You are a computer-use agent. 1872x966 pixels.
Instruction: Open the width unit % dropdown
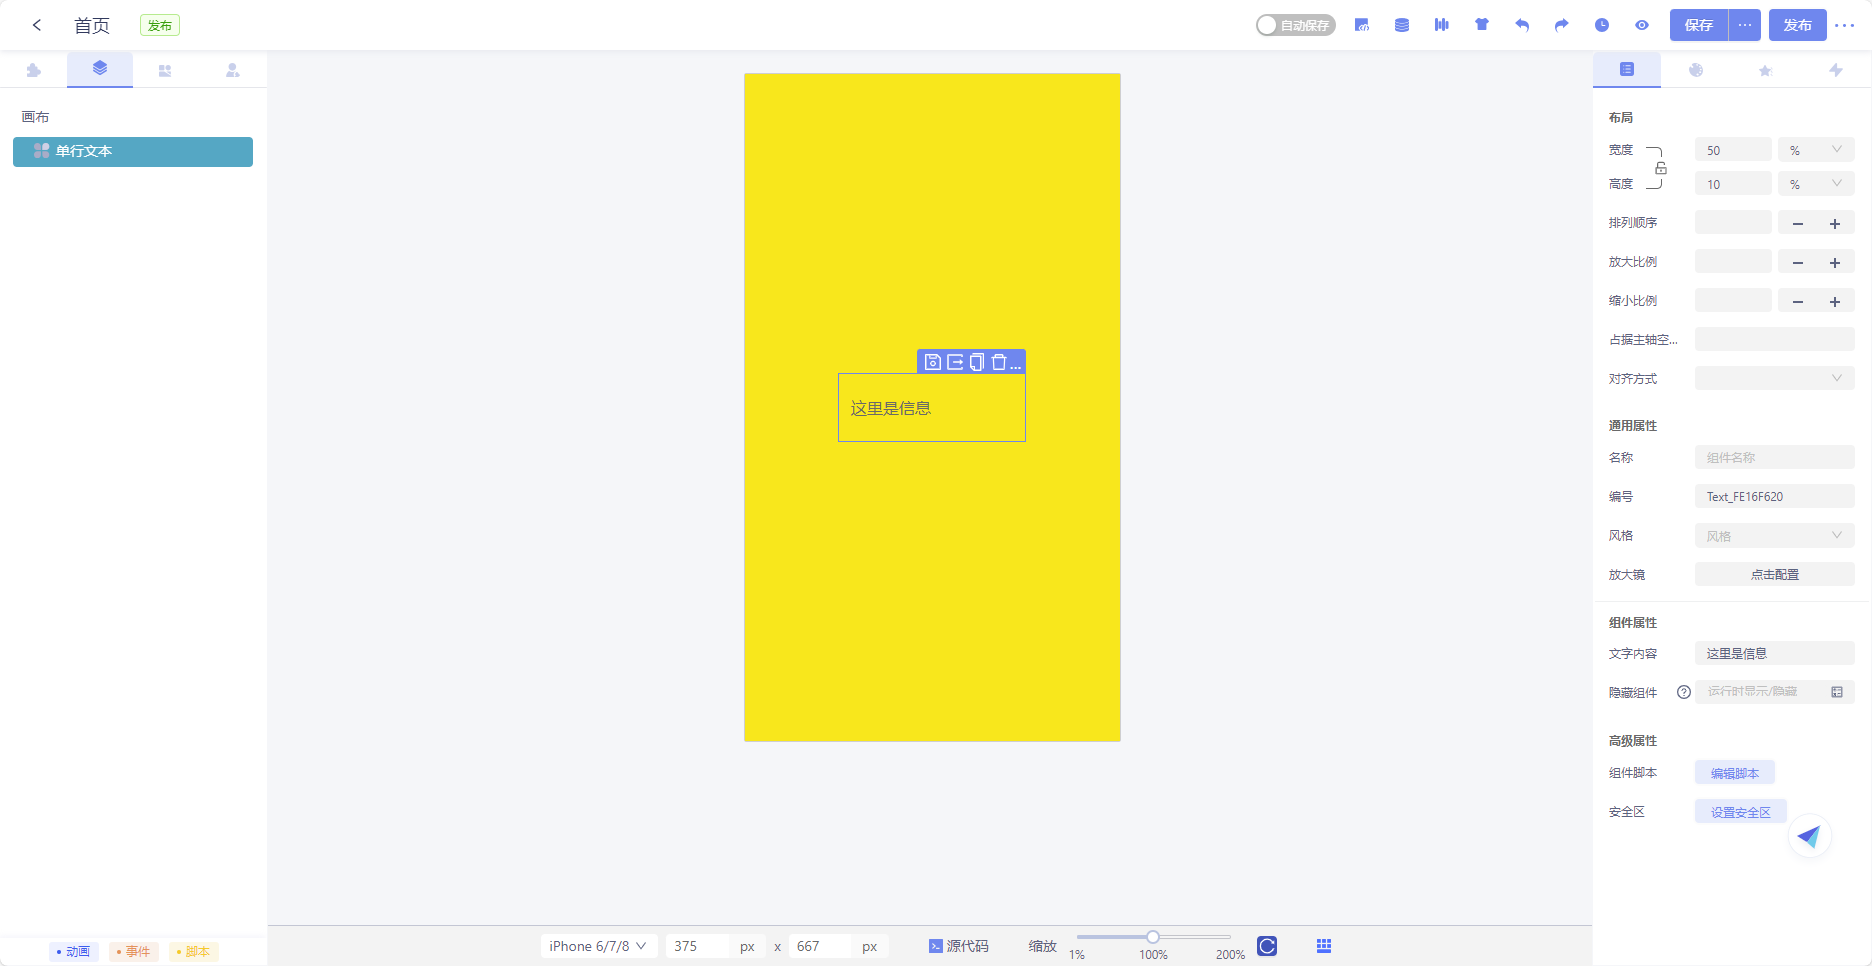[x=1816, y=150]
